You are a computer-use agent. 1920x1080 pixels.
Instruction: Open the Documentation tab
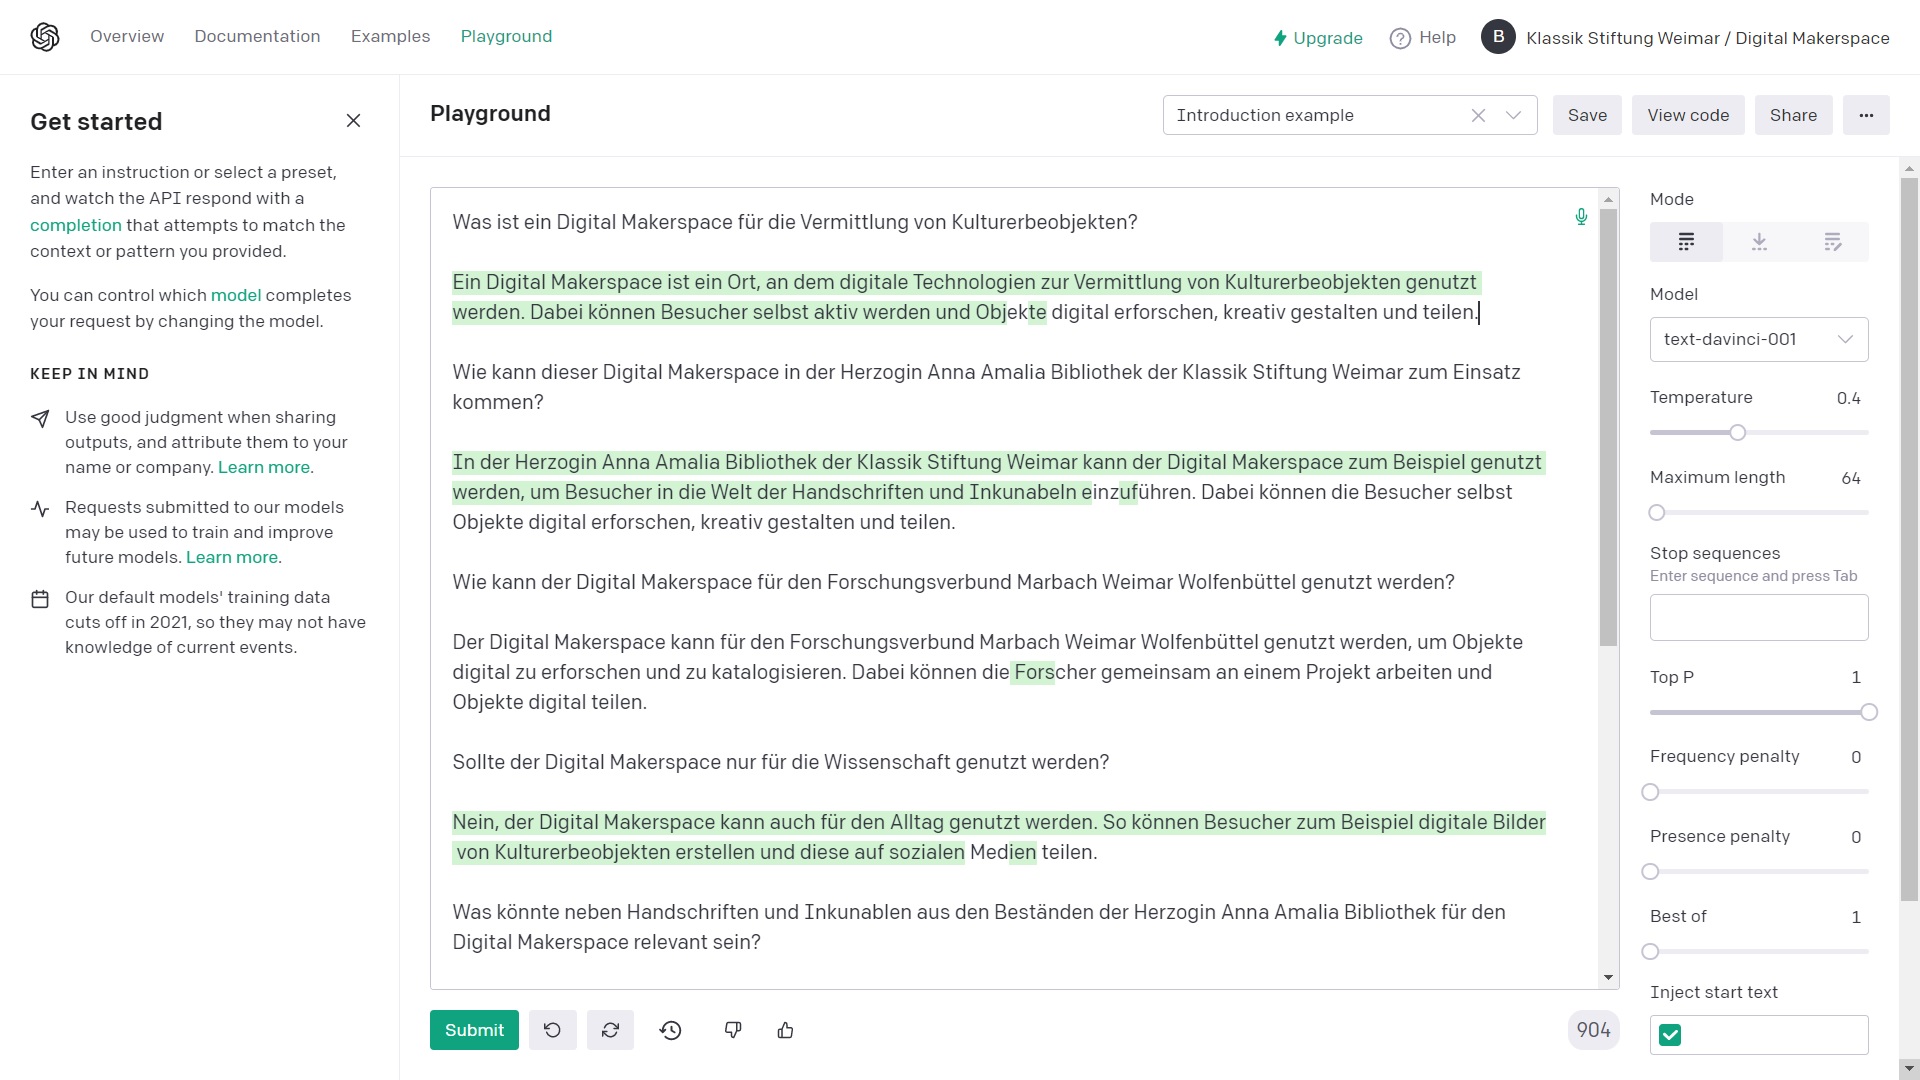pyautogui.click(x=257, y=36)
